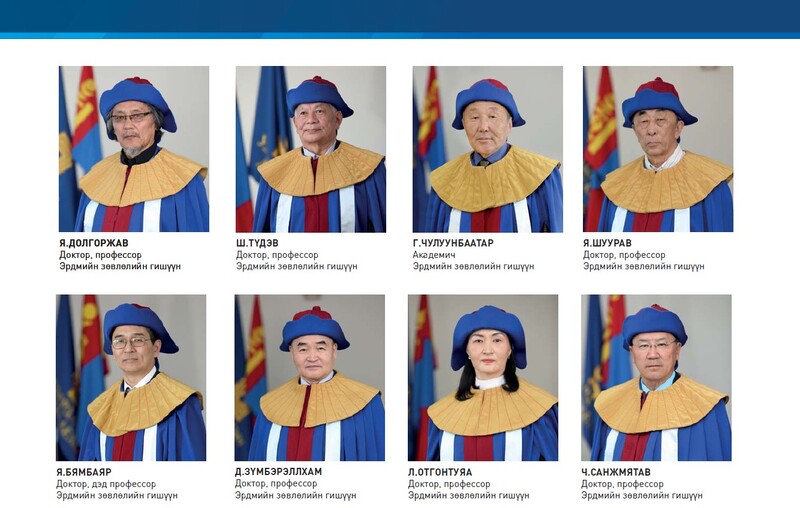
Task: Click Л.Отгонтуяа's portrait photo
Action: pos(483,378)
